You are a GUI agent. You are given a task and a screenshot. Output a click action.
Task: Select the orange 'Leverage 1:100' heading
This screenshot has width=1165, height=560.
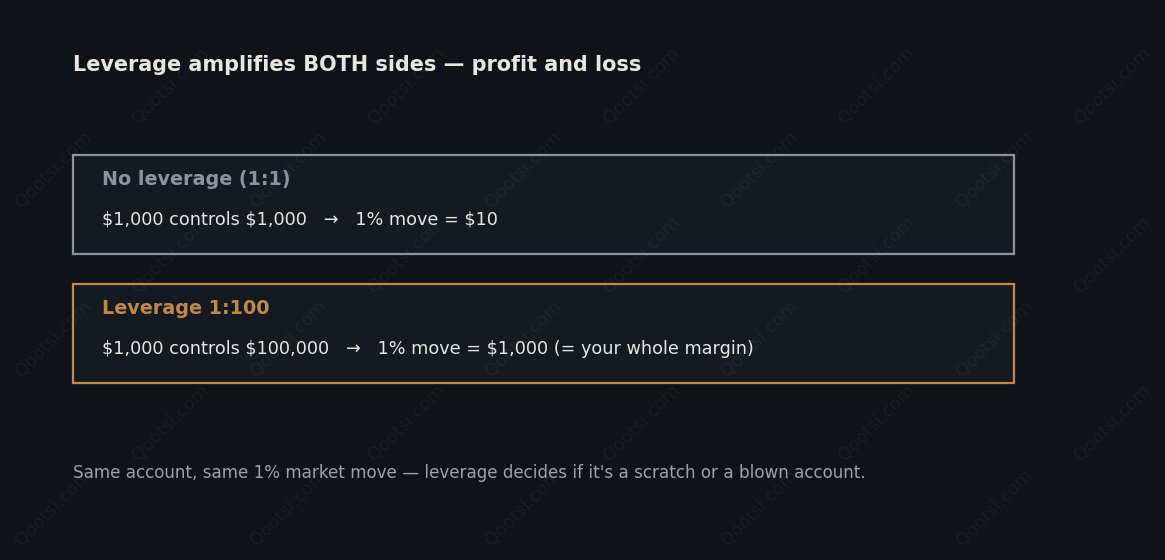(x=186, y=308)
